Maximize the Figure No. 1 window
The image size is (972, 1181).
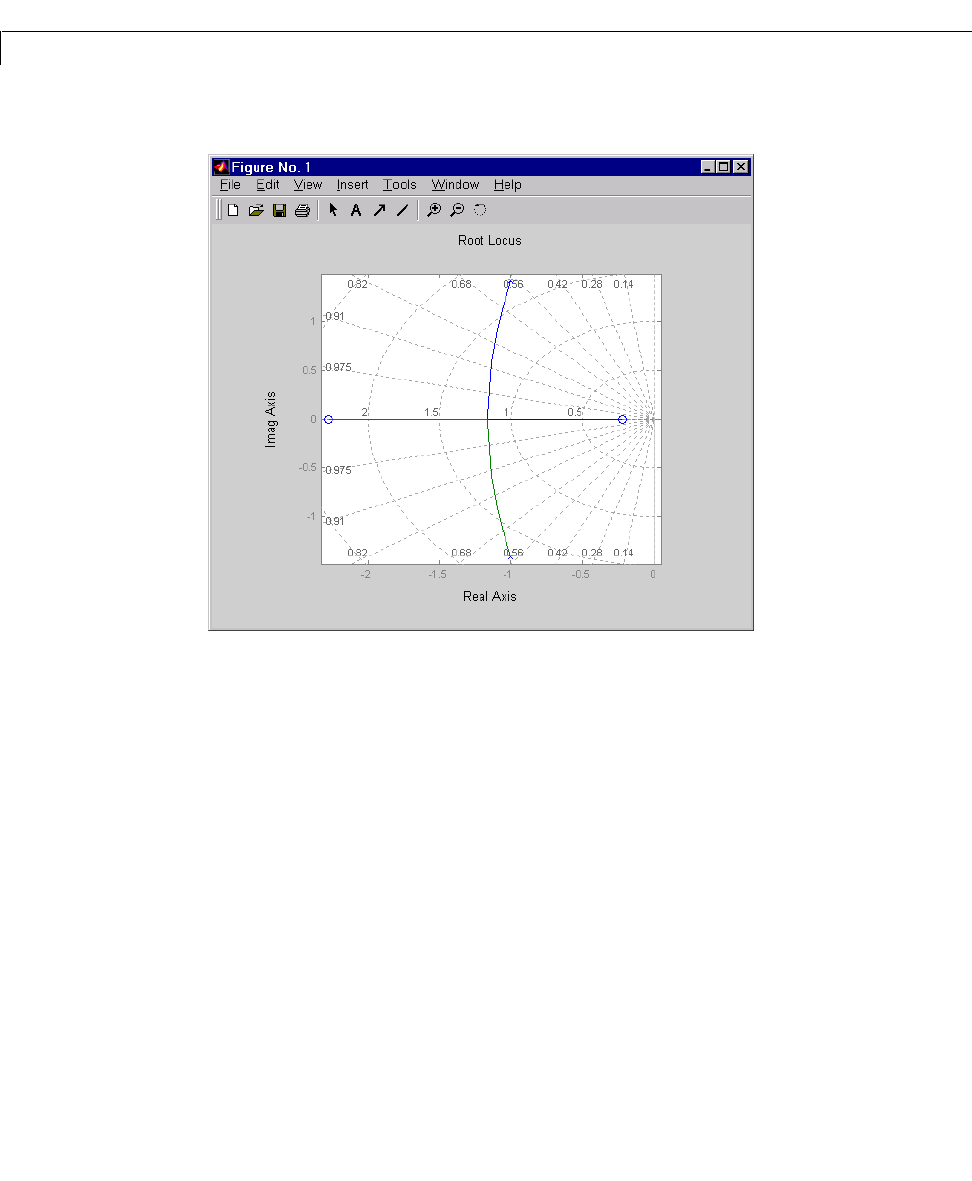pos(724,167)
